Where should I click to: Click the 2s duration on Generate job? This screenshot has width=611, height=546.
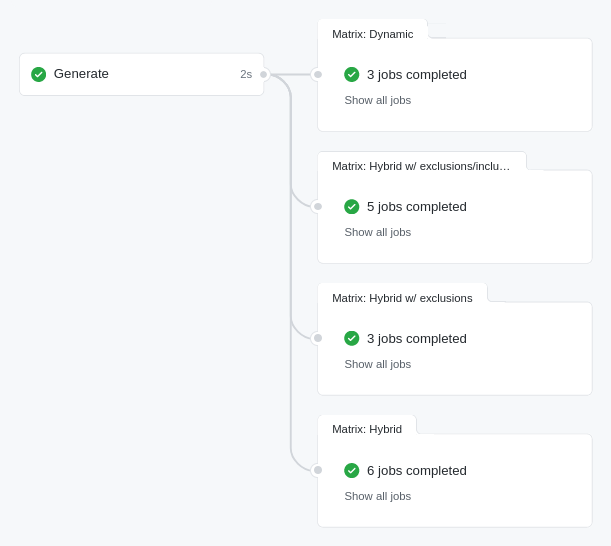tap(246, 74)
